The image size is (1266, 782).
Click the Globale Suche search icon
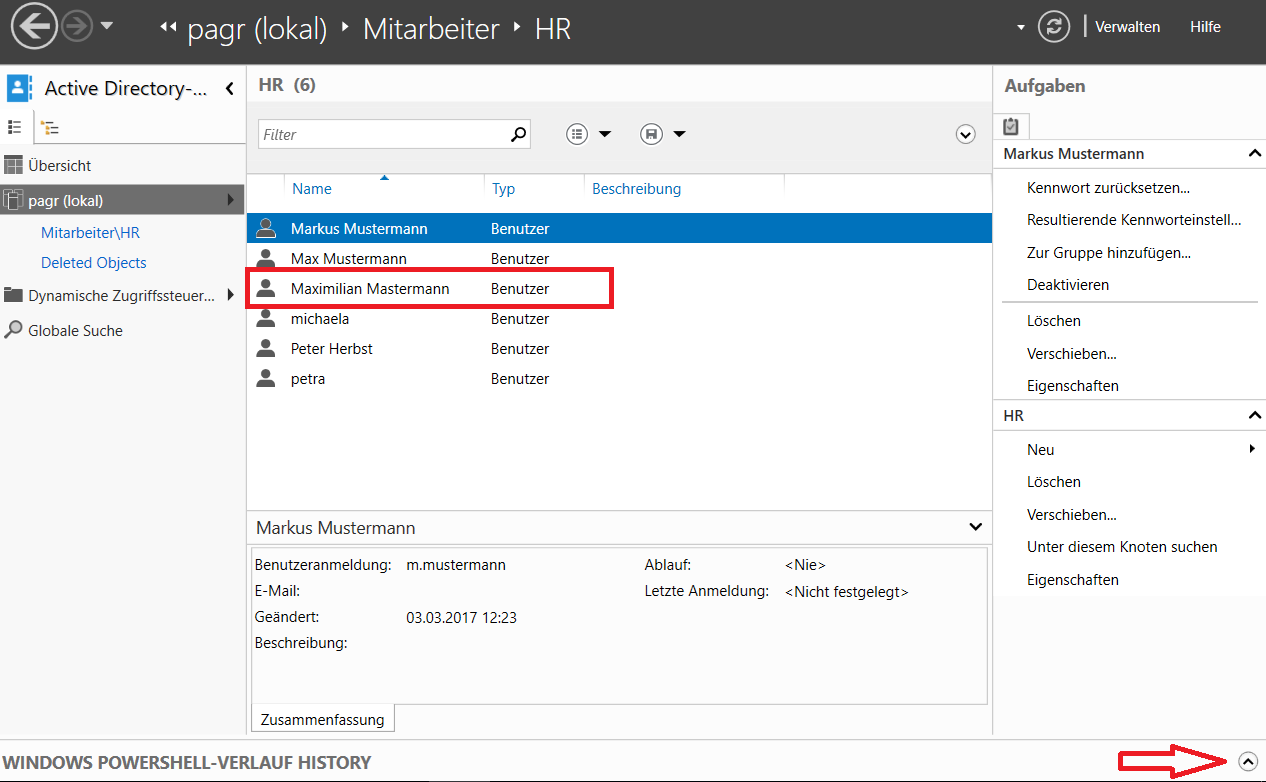click(x=15, y=330)
